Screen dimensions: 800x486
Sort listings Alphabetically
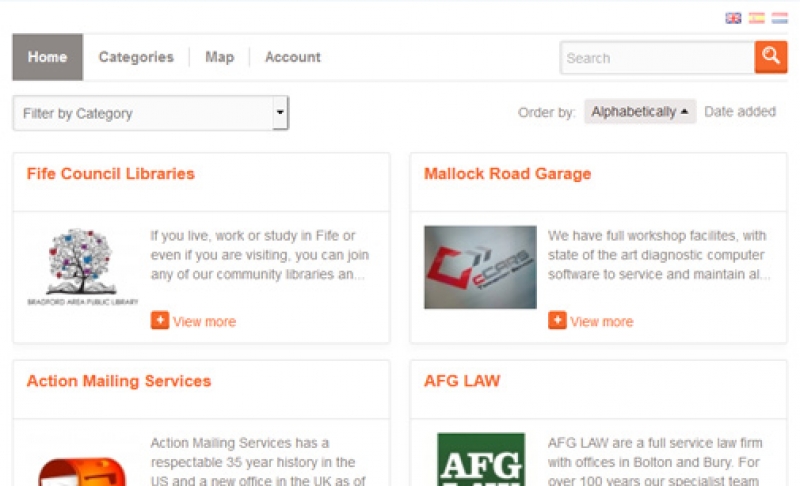tap(640, 111)
